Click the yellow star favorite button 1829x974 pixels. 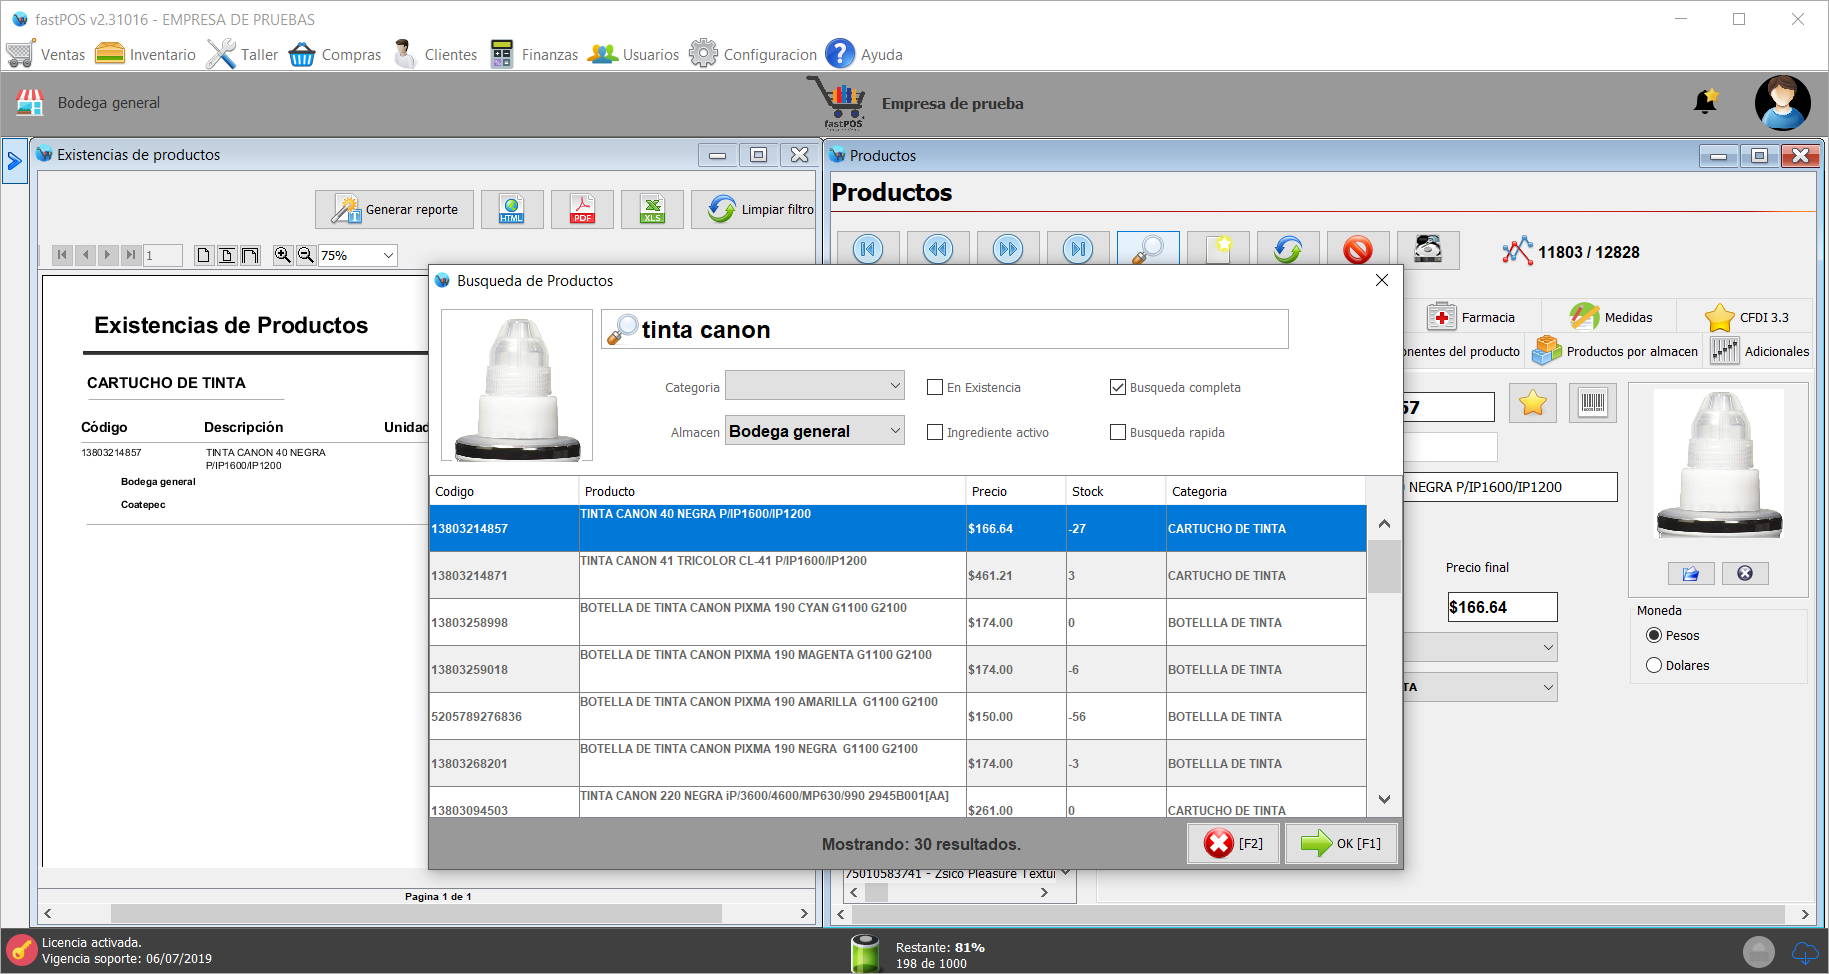(x=1532, y=403)
